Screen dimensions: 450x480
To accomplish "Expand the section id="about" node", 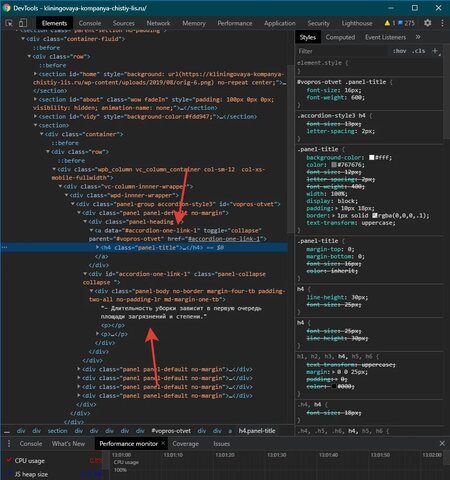I will 36,99.
